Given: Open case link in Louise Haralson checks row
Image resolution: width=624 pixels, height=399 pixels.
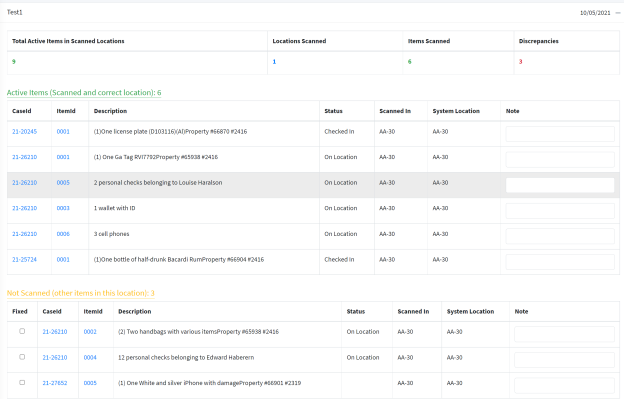Looking at the screenshot, I should [24, 183].
